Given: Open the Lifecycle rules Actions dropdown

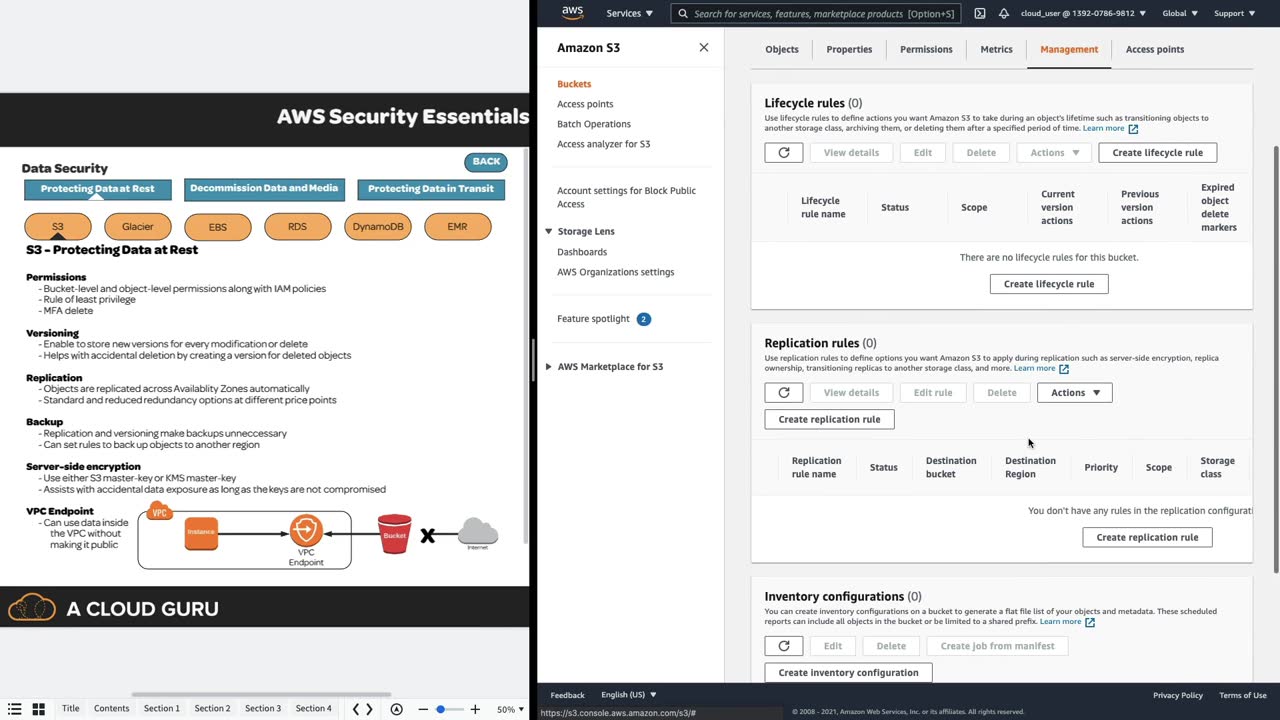Looking at the screenshot, I should point(1054,152).
